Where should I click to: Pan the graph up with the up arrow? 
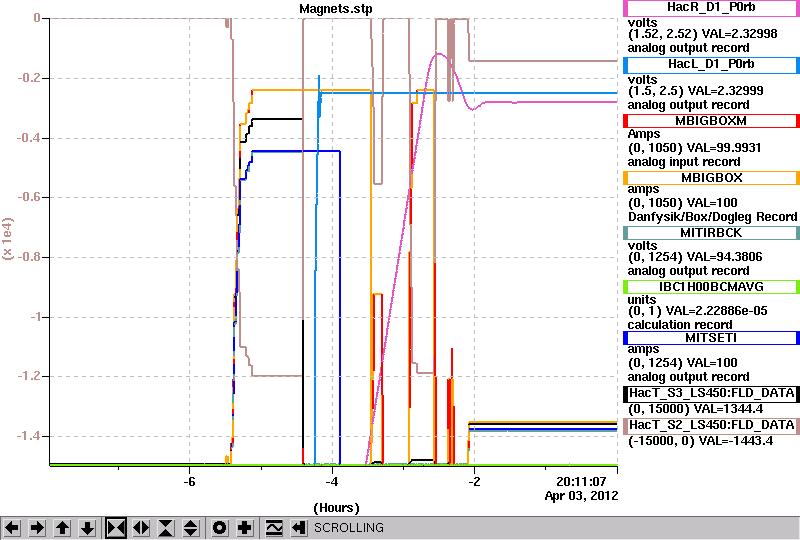pos(63,528)
